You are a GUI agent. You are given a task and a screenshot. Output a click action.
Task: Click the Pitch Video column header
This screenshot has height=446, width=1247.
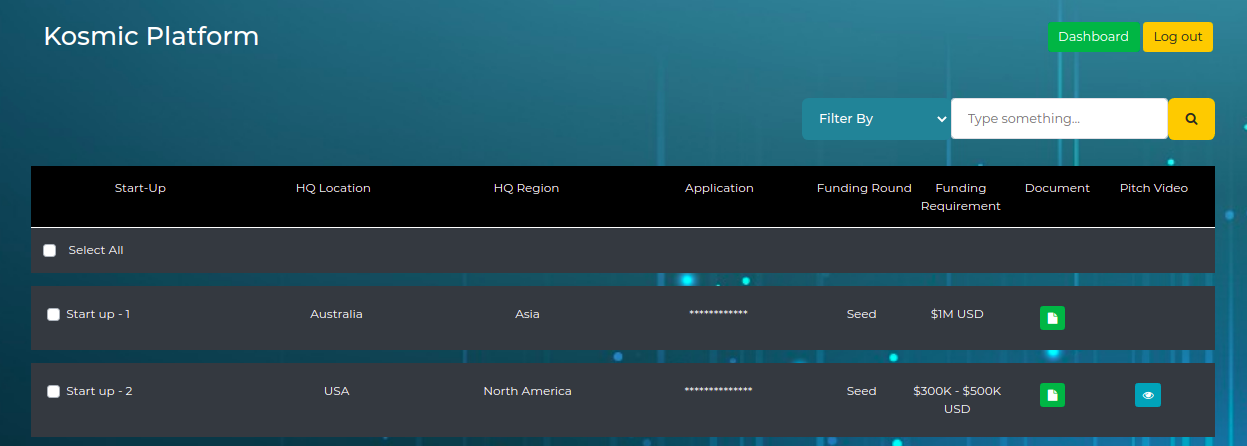(x=1154, y=188)
